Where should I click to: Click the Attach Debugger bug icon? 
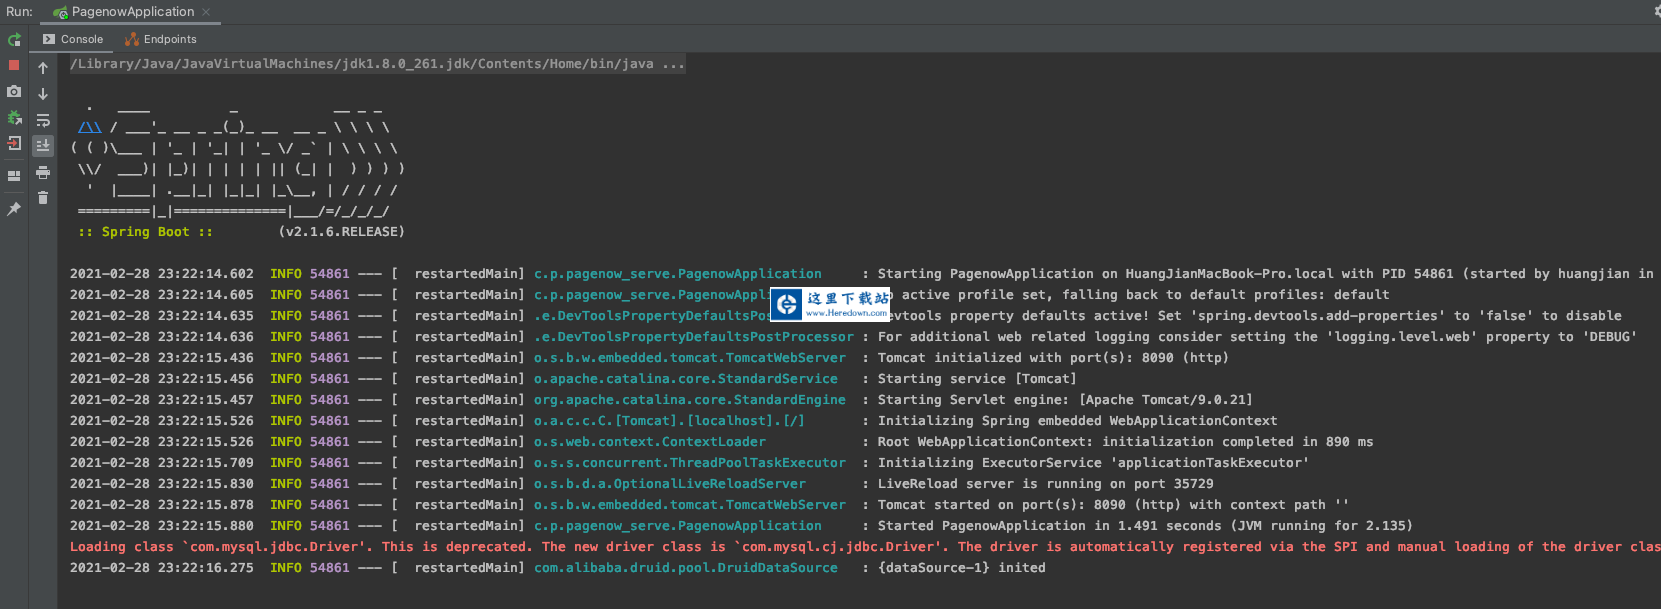(14, 117)
